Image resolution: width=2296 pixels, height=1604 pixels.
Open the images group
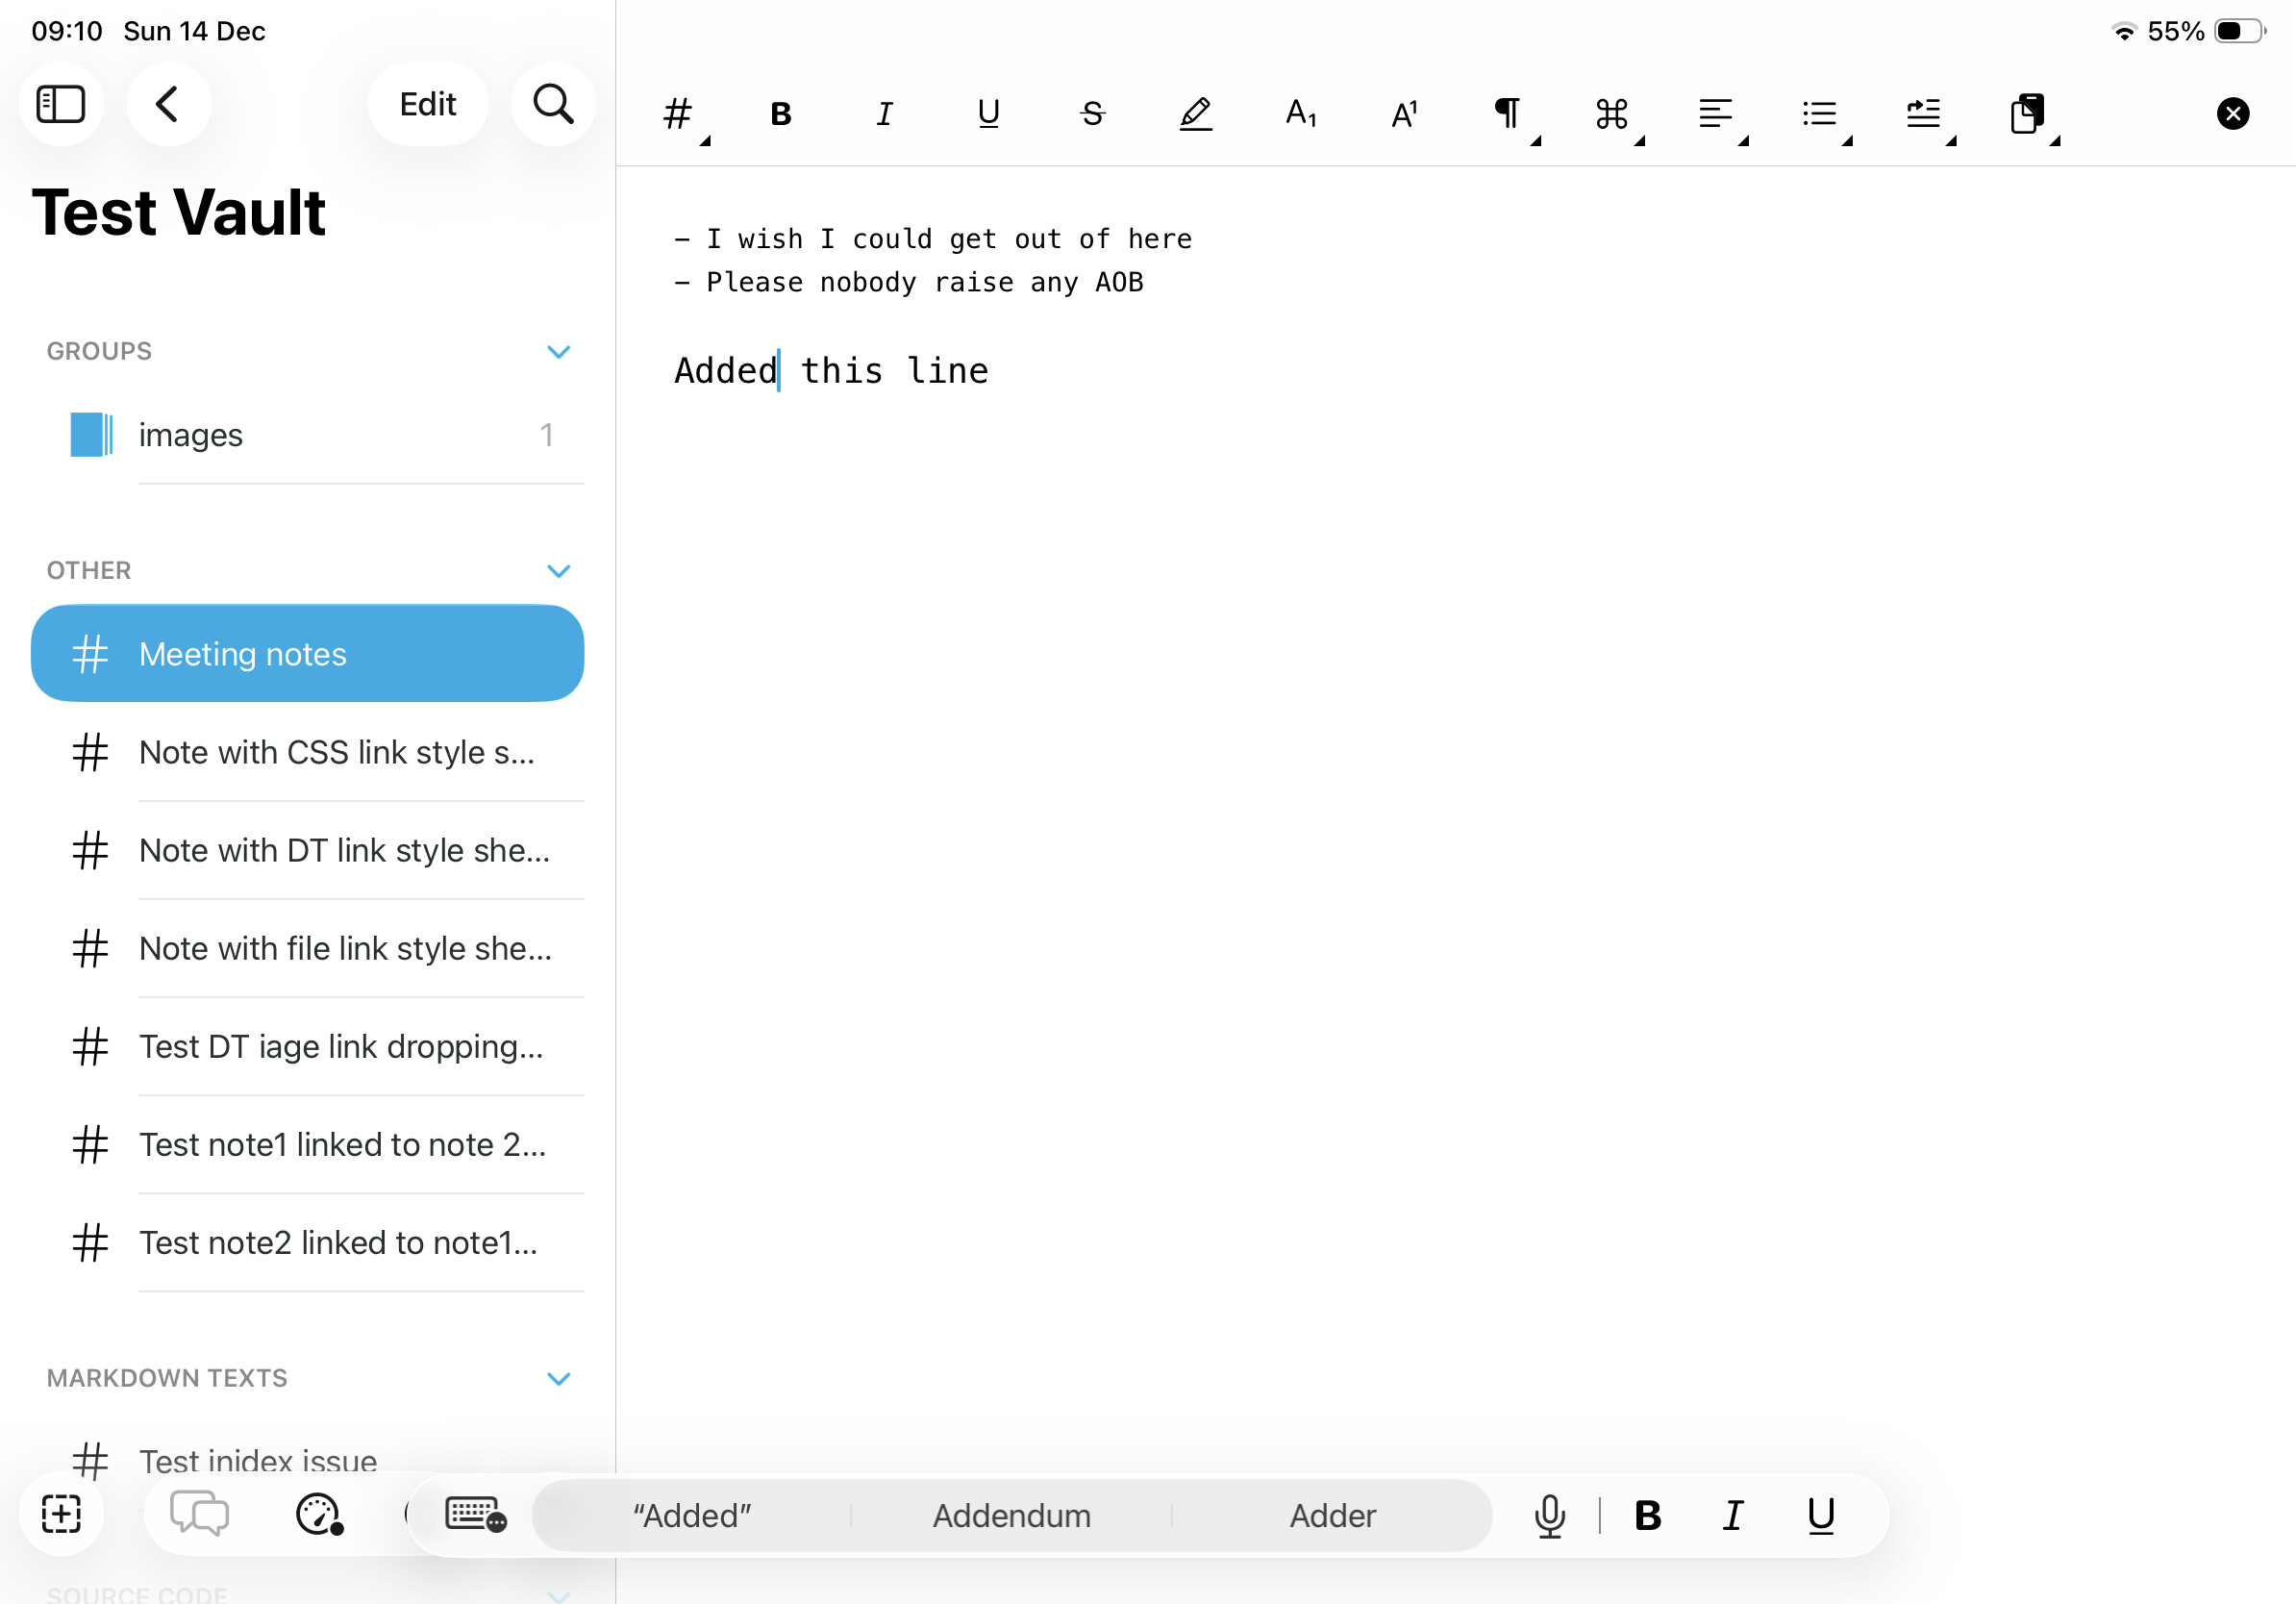click(x=190, y=434)
